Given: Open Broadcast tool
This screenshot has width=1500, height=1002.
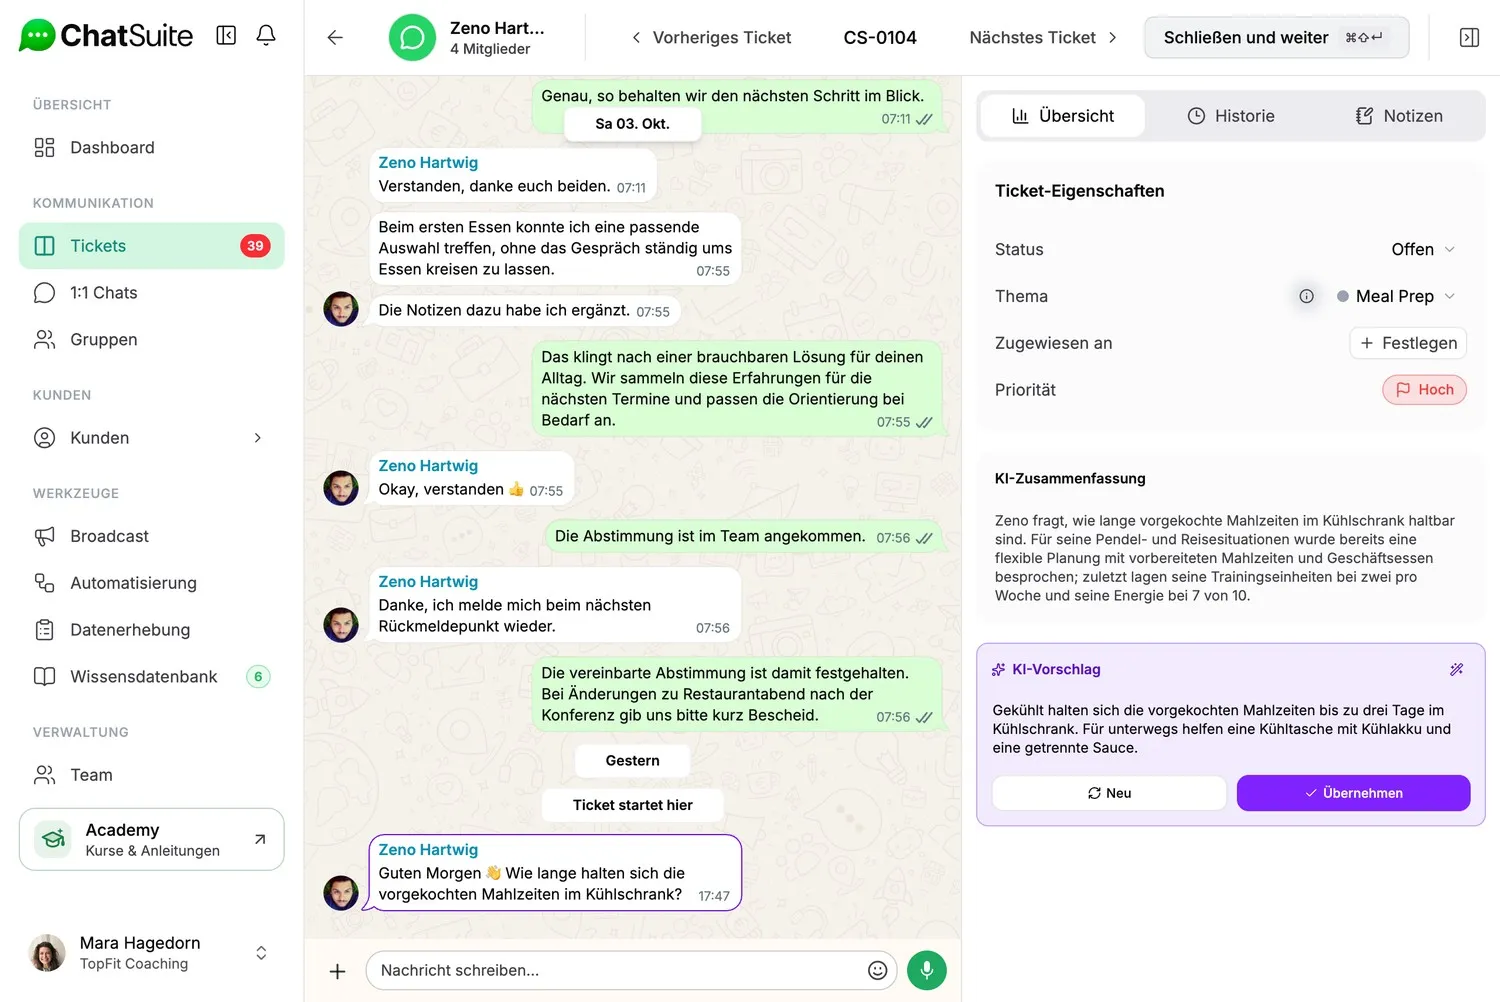Looking at the screenshot, I should 152,536.
